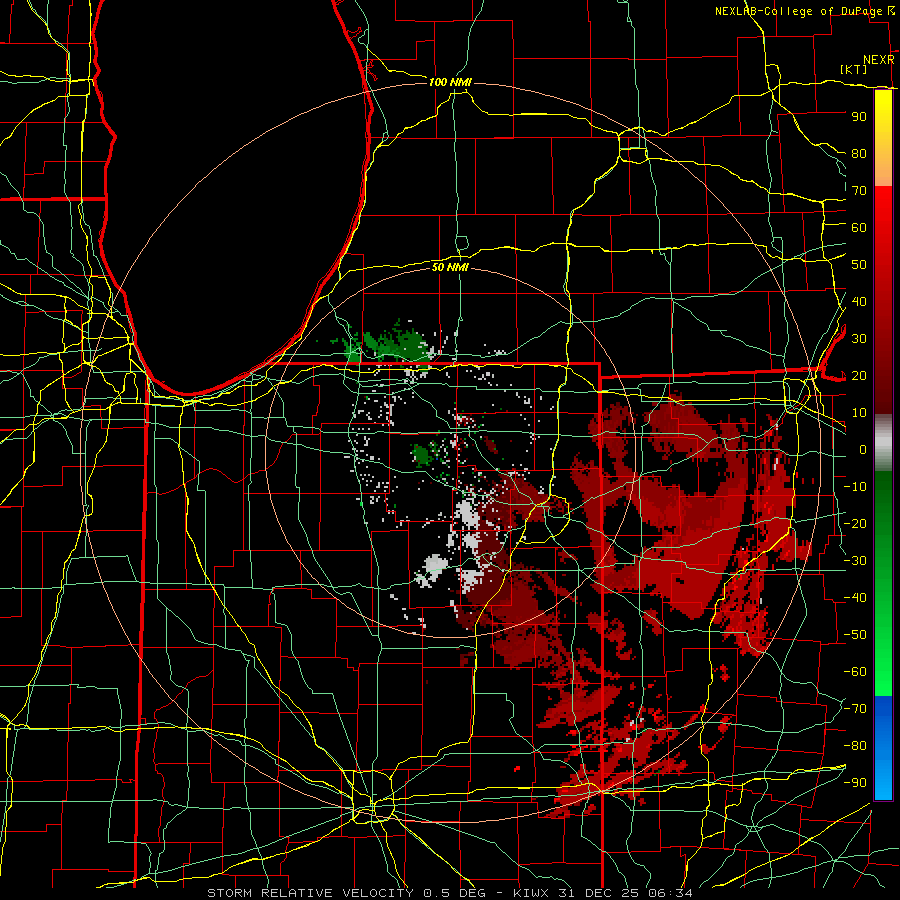The height and width of the screenshot is (900, 900).
Task: Select the 40 value on velocity scale
Action: [859, 301]
